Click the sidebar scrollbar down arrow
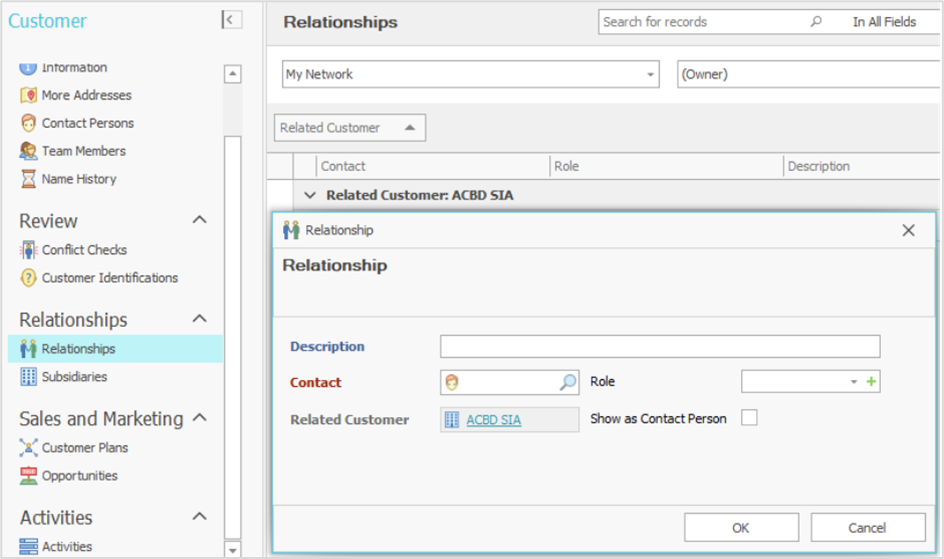Image resolution: width=944 pixels, height=559 pixels. point(233,549)
